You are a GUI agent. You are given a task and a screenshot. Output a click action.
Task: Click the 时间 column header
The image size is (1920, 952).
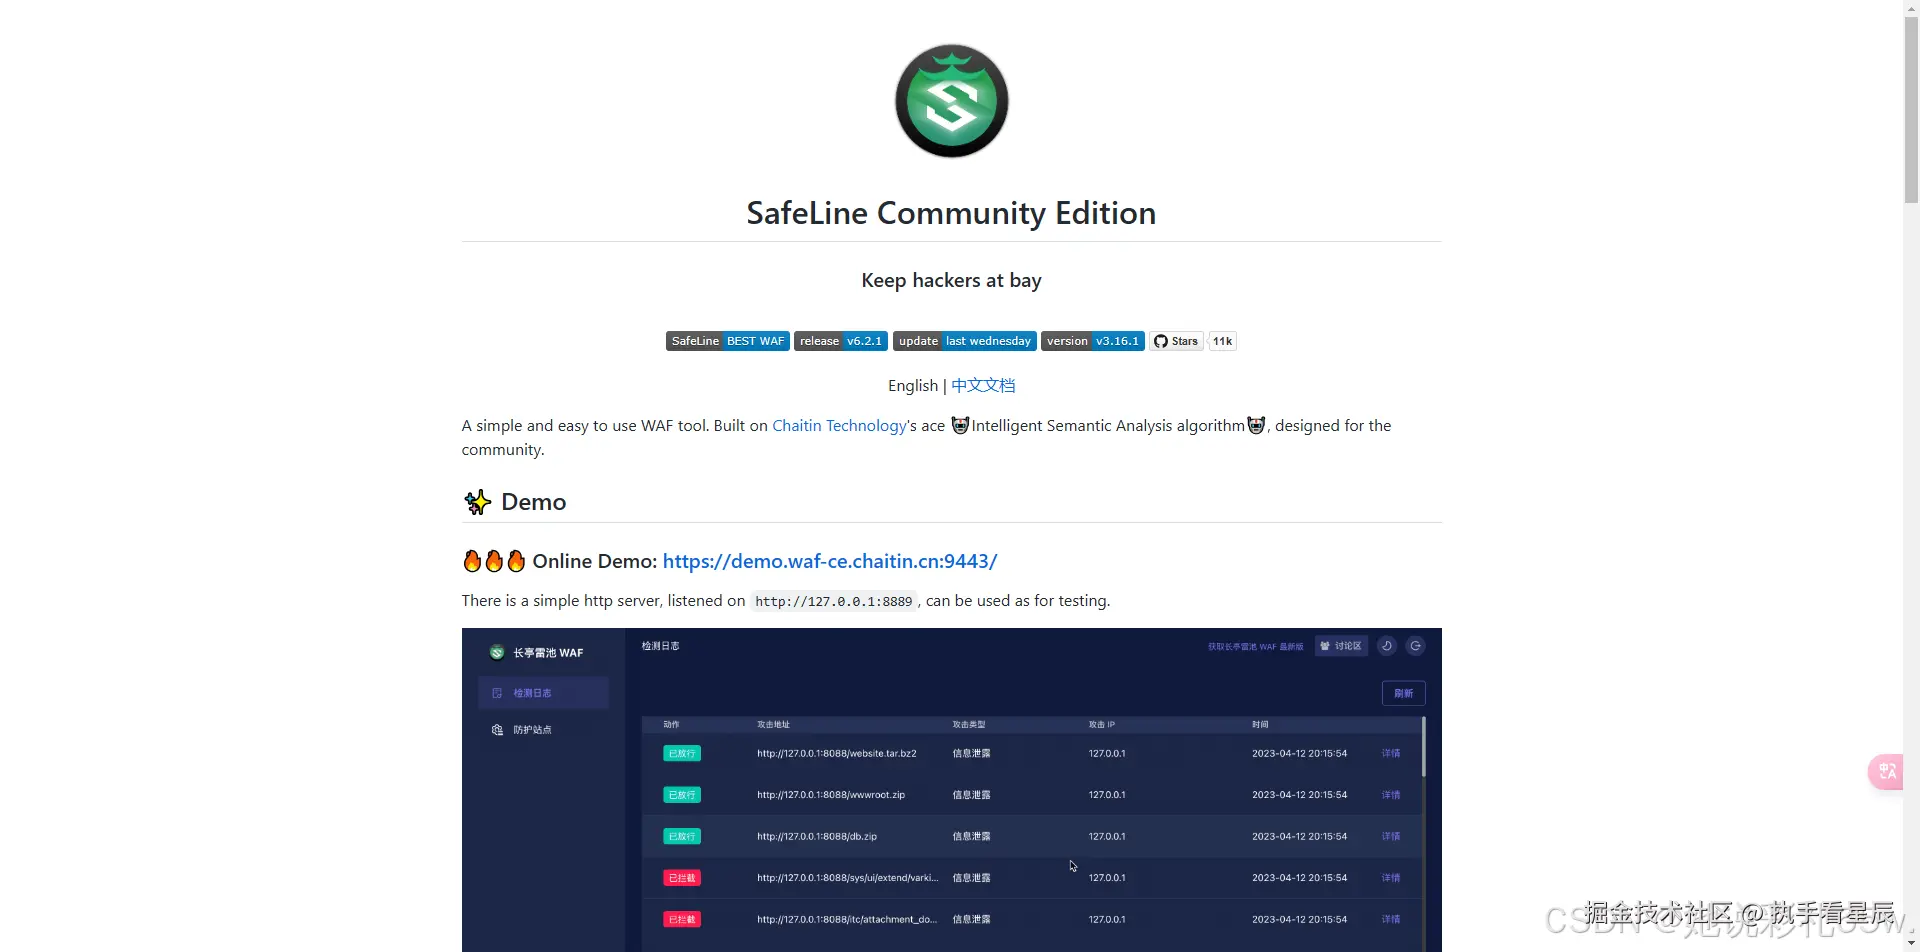click(x=1260, y=725)
